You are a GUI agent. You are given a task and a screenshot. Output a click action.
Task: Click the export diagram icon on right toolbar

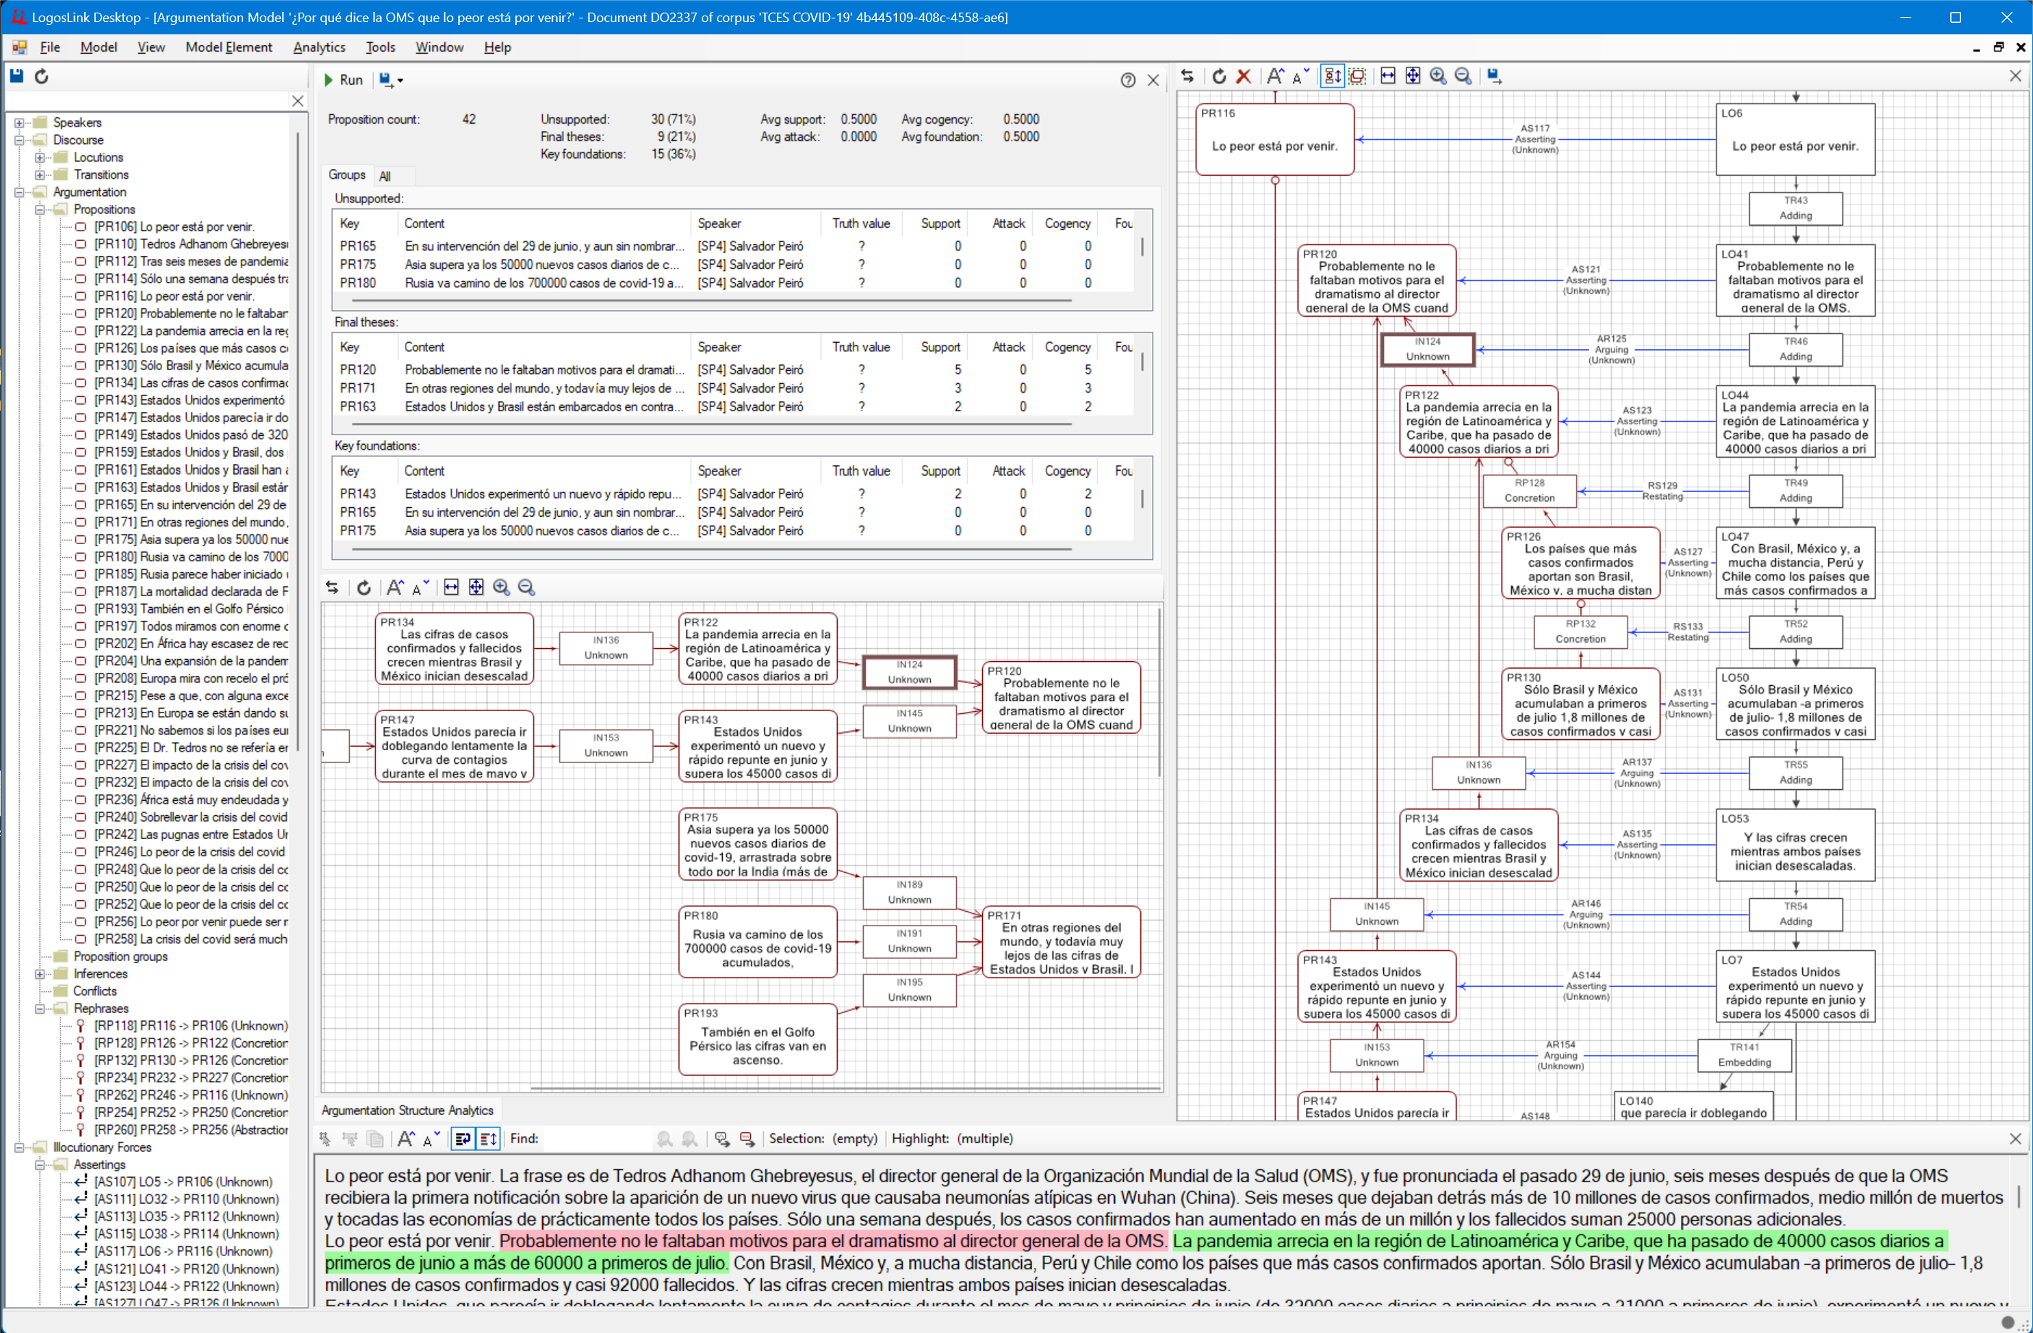pyautogui.click(x=1494, y=76)
